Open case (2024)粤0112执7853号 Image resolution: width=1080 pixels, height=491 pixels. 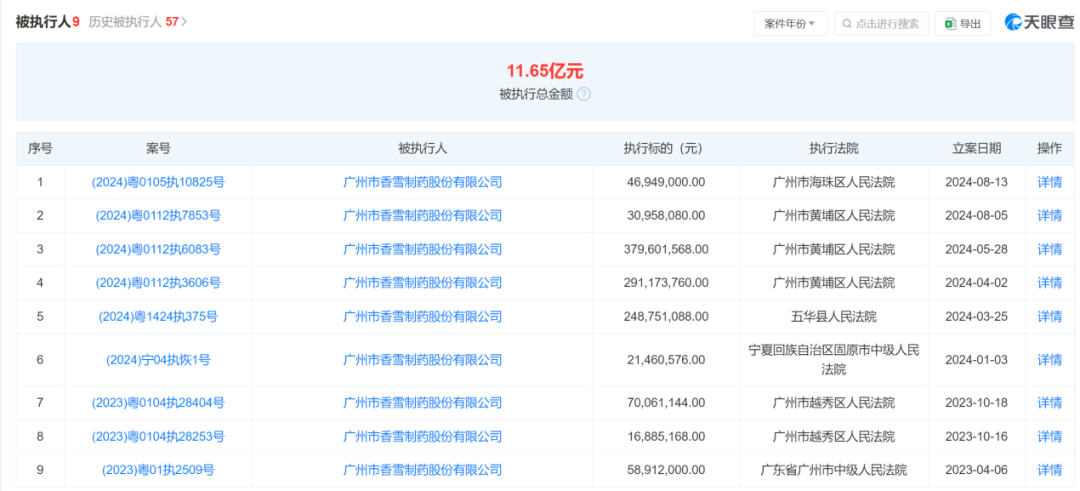coord(158,215)
